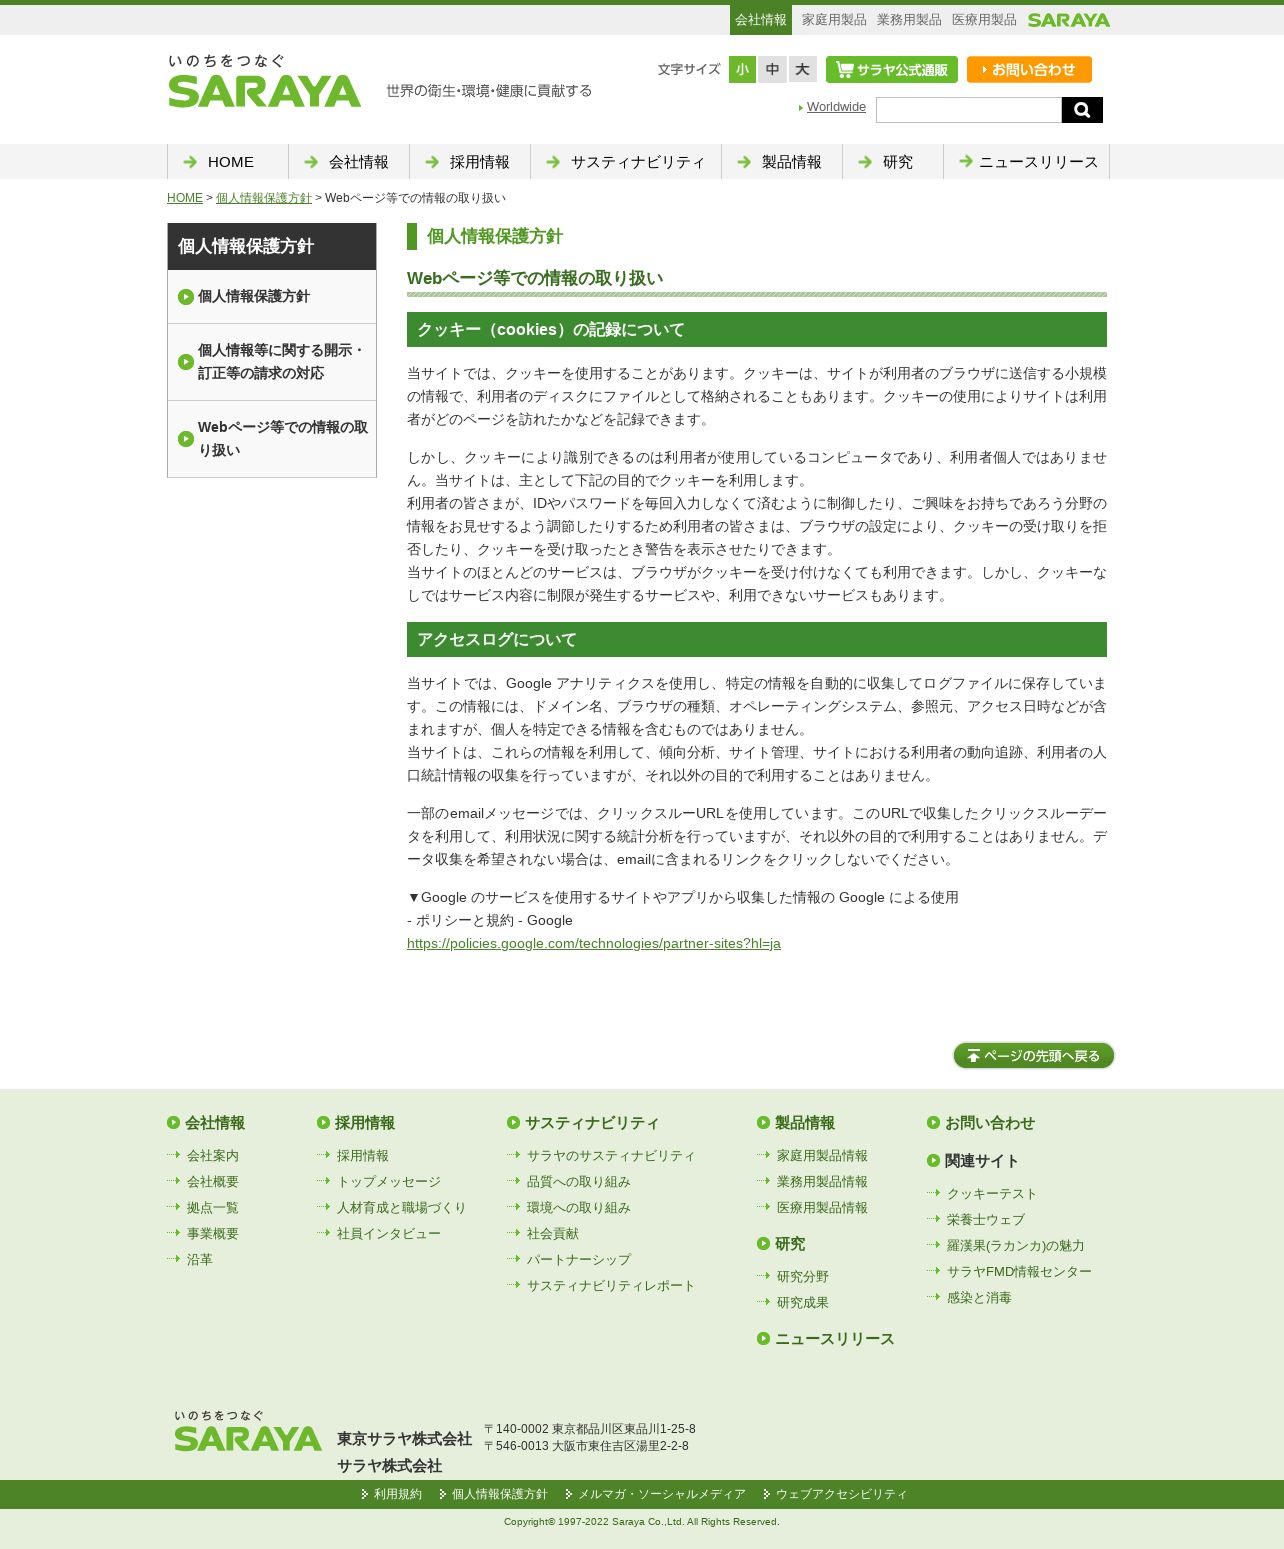Open HOME in main navigation
This screenshot has height=1549, width=1284.
(x=228, y=162)
